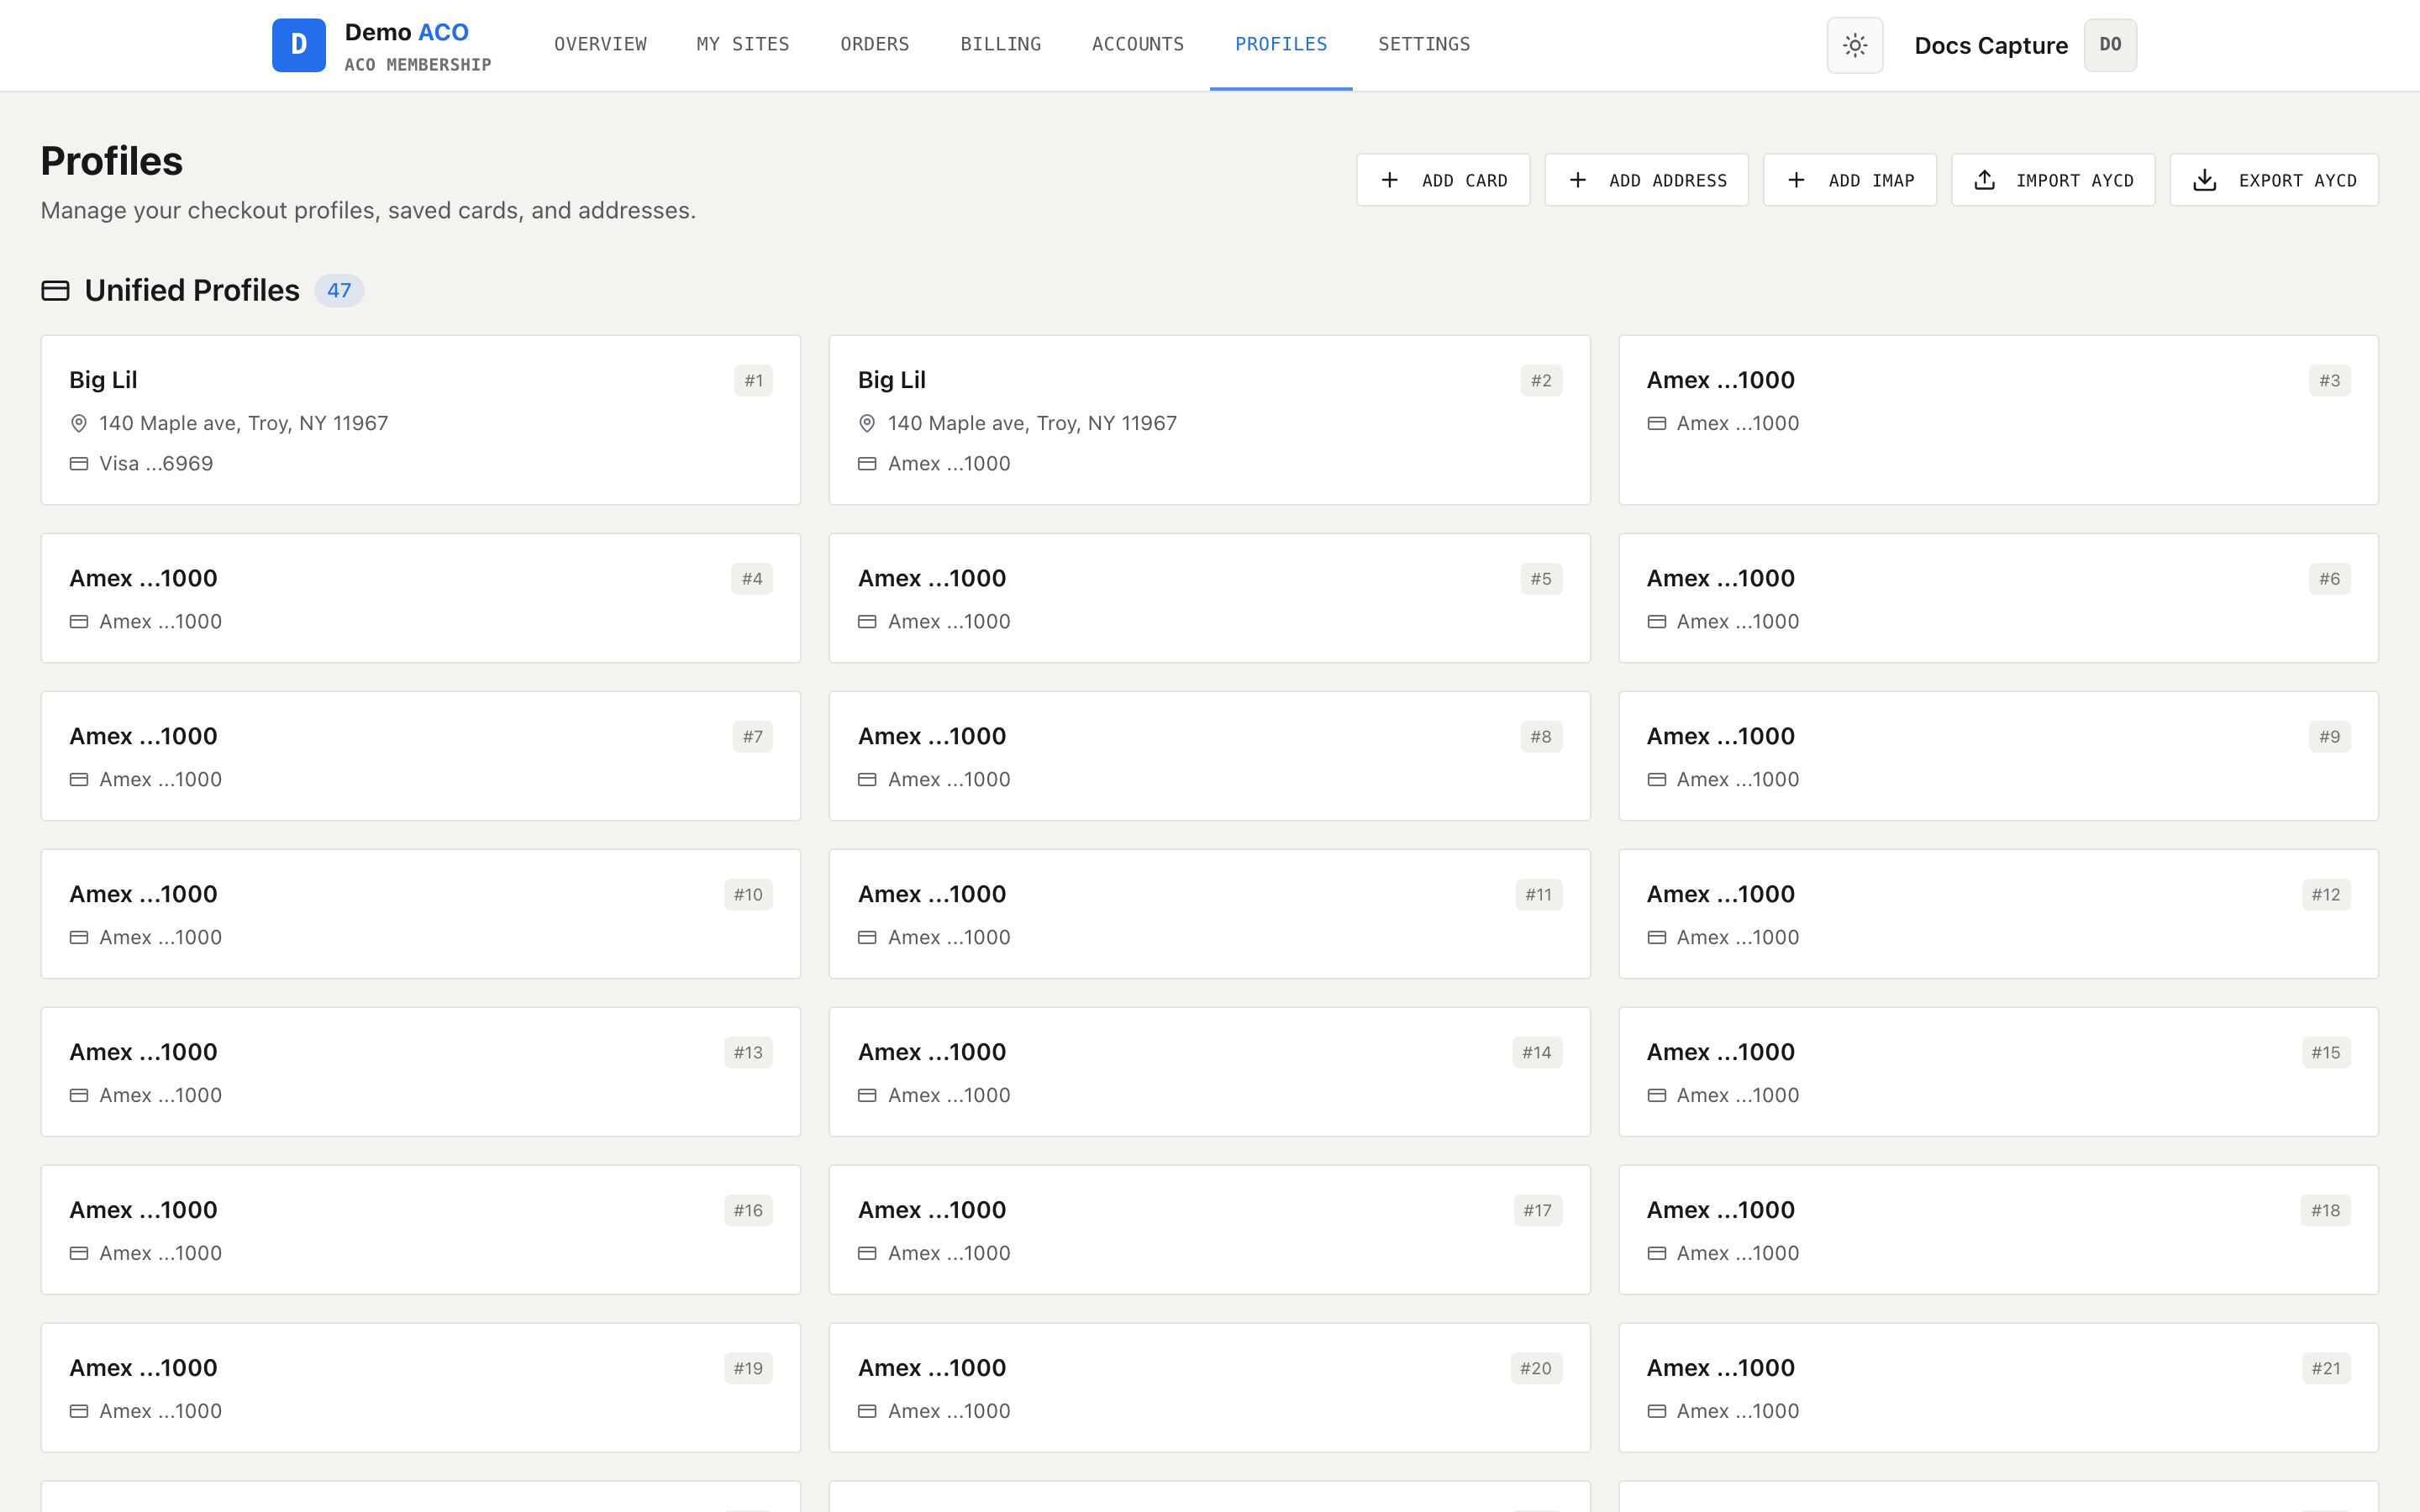Open the Settings tab

(x=1424, y=45)
